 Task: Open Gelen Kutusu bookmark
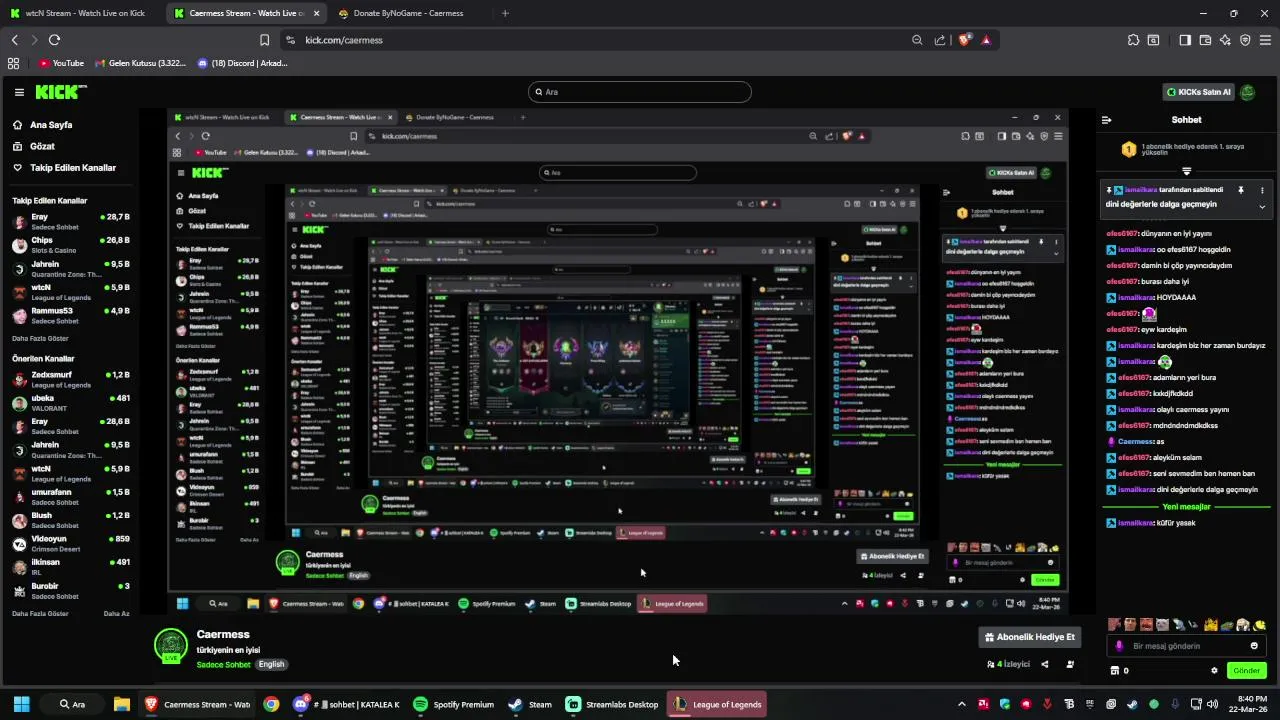140,63
